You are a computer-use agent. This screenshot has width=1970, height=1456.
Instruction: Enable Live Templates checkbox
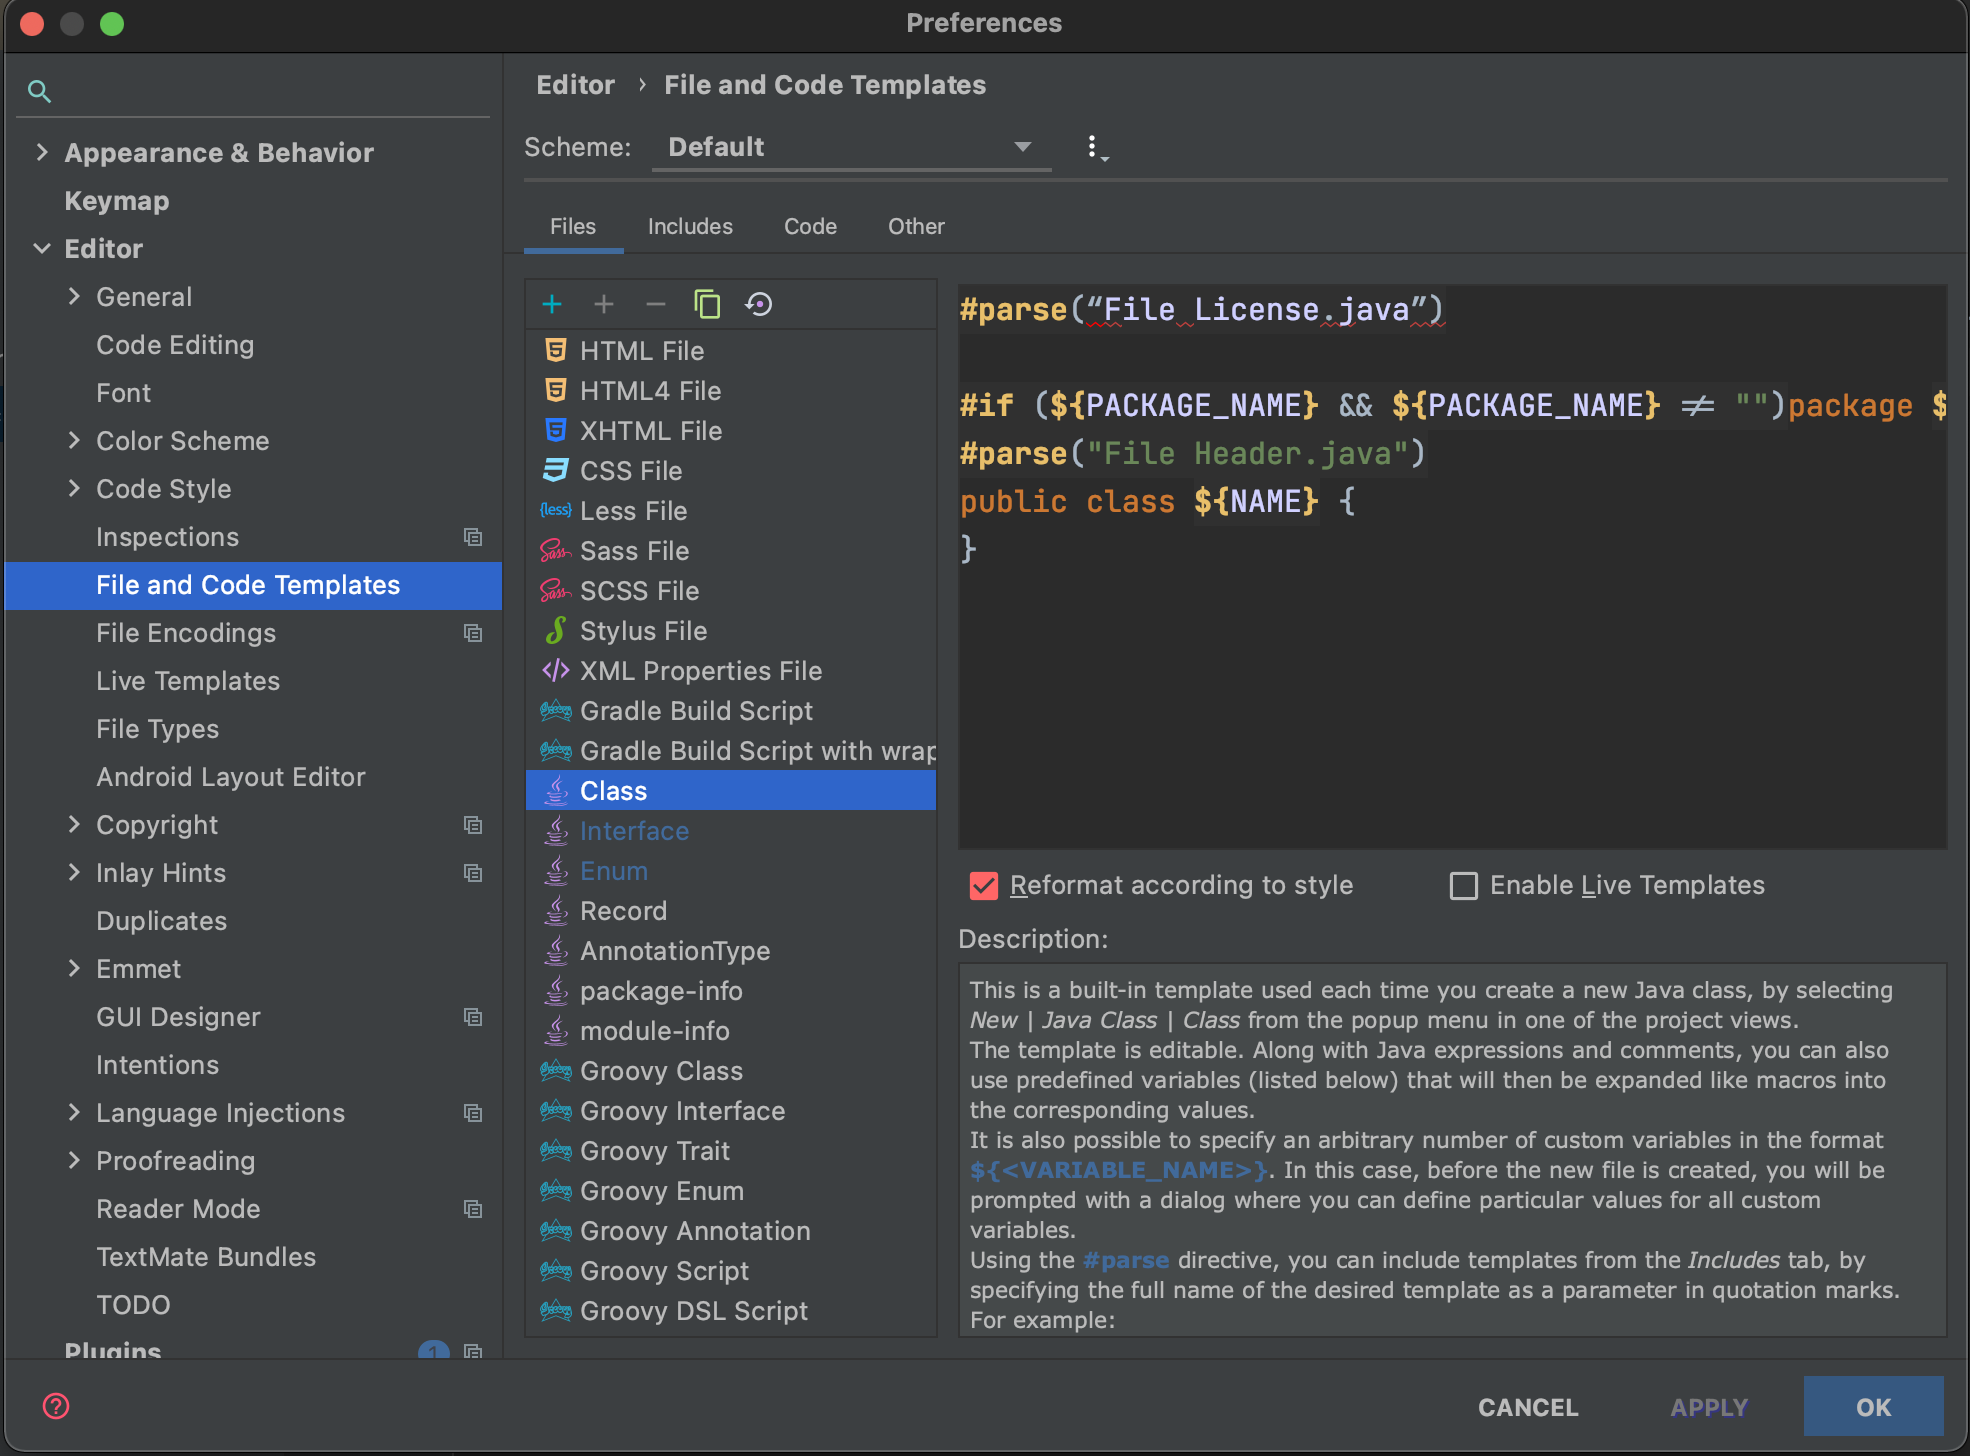1463,886
